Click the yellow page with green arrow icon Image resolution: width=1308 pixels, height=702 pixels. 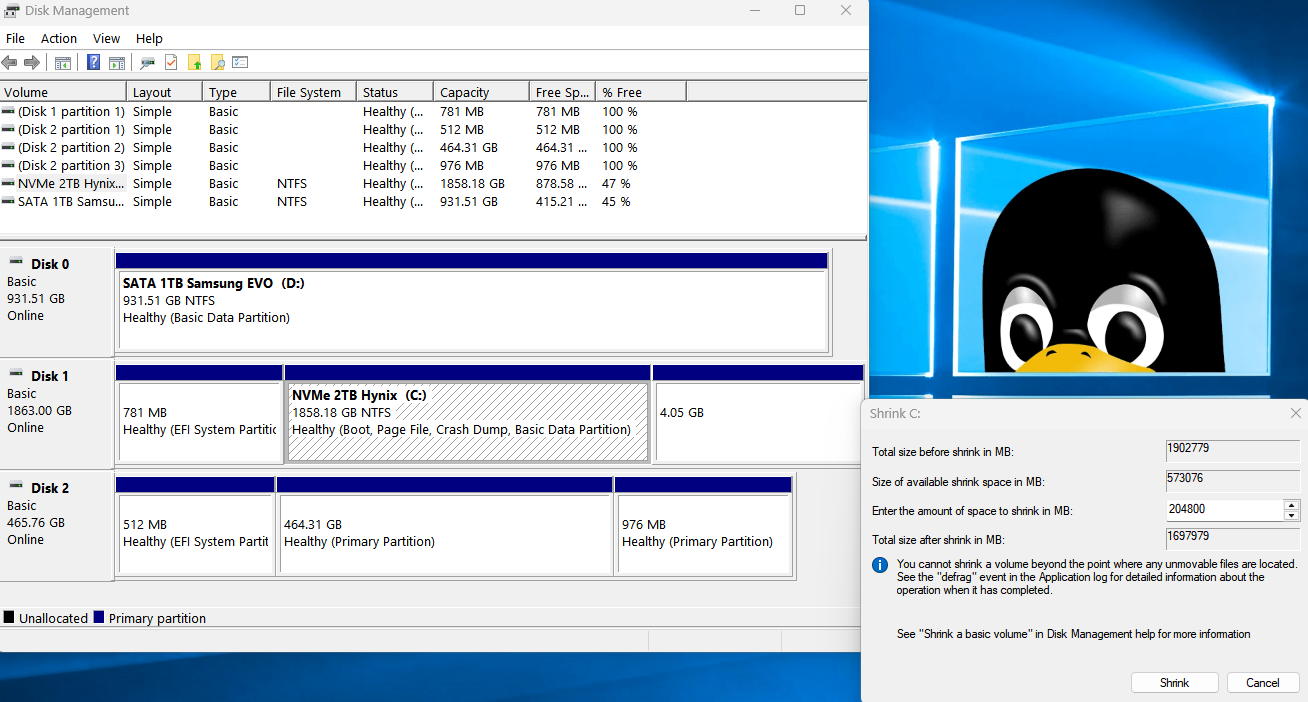click(x=194, y=63)
